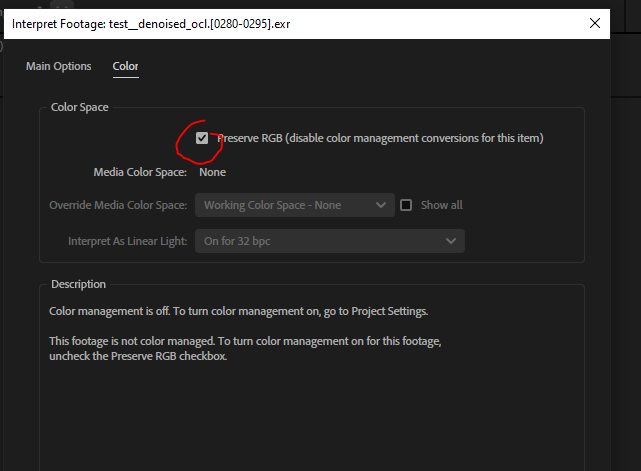Click the Override Media Color Space label
The width and height of the screenshot is (641, 471).
[x=118, y=205]
